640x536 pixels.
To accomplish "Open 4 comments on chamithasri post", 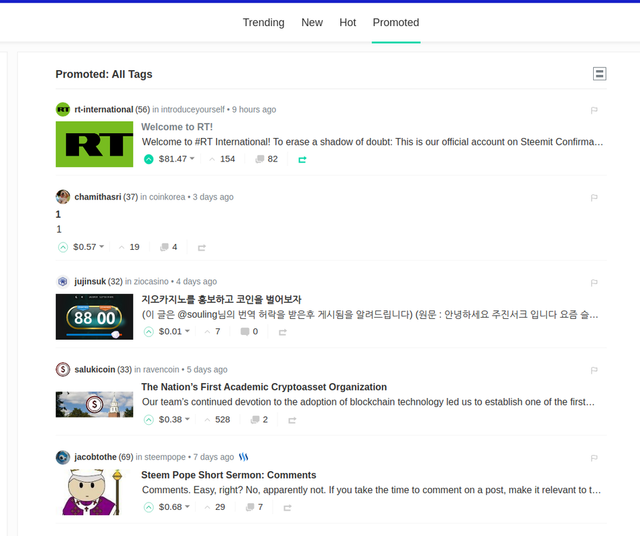I will tap(169, 247).
